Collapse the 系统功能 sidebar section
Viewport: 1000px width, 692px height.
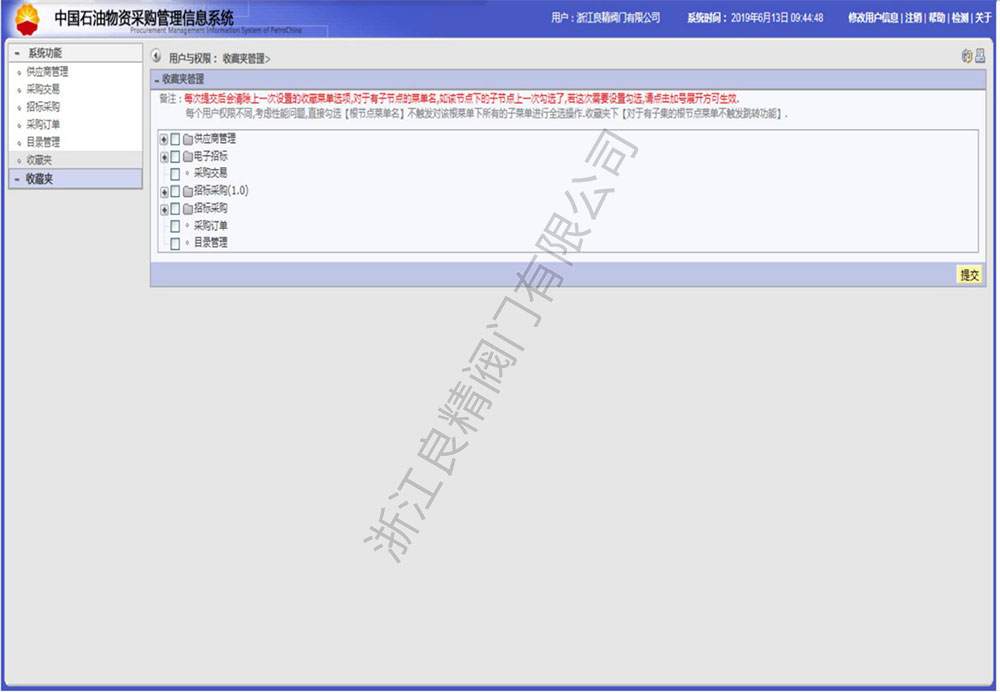click(x=17, y=52)
